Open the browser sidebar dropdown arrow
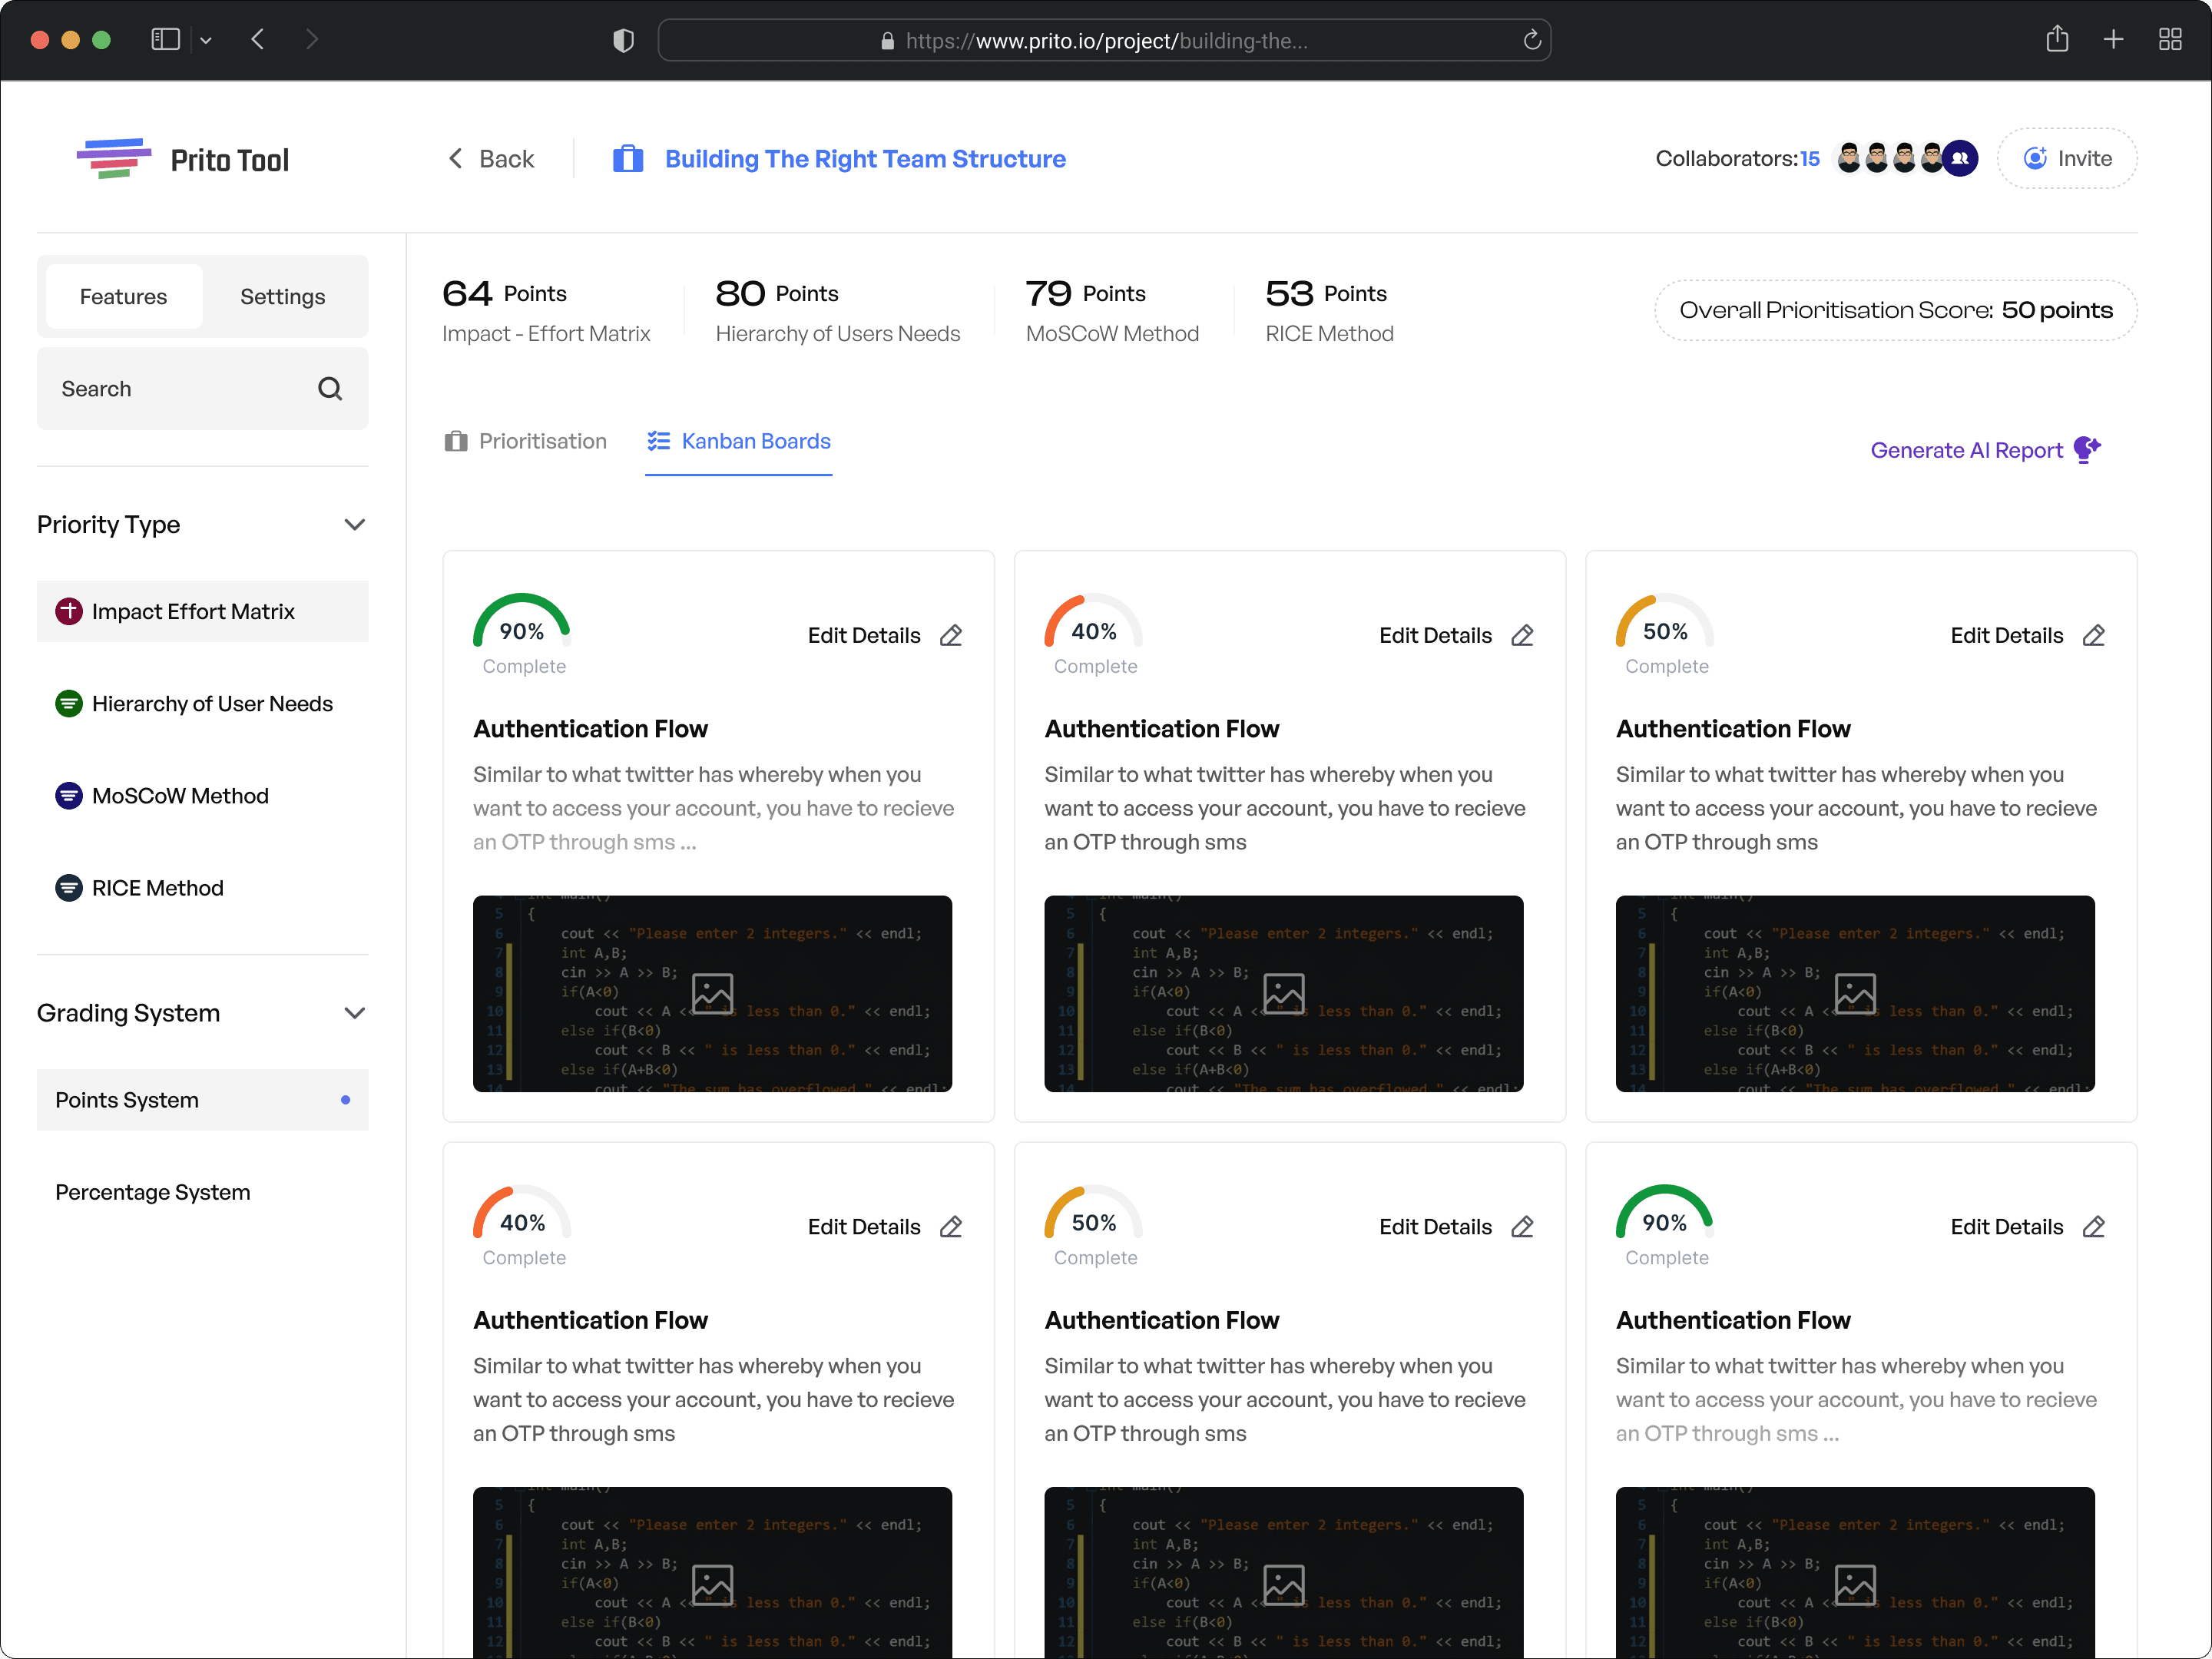 pos(206,40)
